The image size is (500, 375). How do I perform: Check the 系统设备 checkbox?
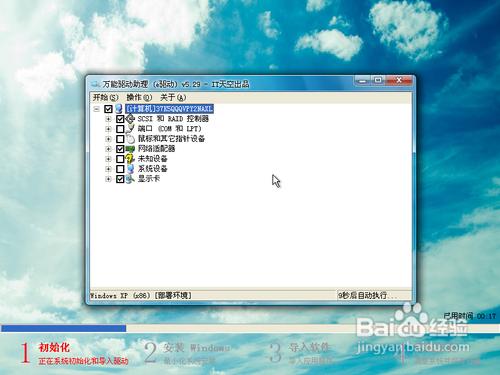click(x=120, y=169)
